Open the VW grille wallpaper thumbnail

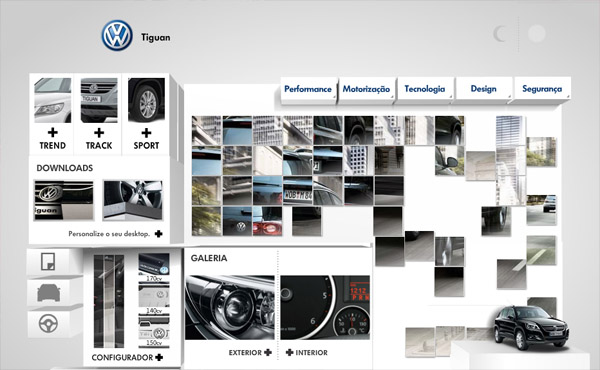(x=64, y=200)
